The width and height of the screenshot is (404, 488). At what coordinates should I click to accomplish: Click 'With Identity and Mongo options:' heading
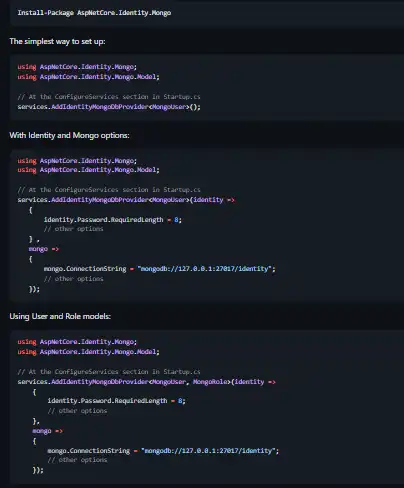point(69,135)
